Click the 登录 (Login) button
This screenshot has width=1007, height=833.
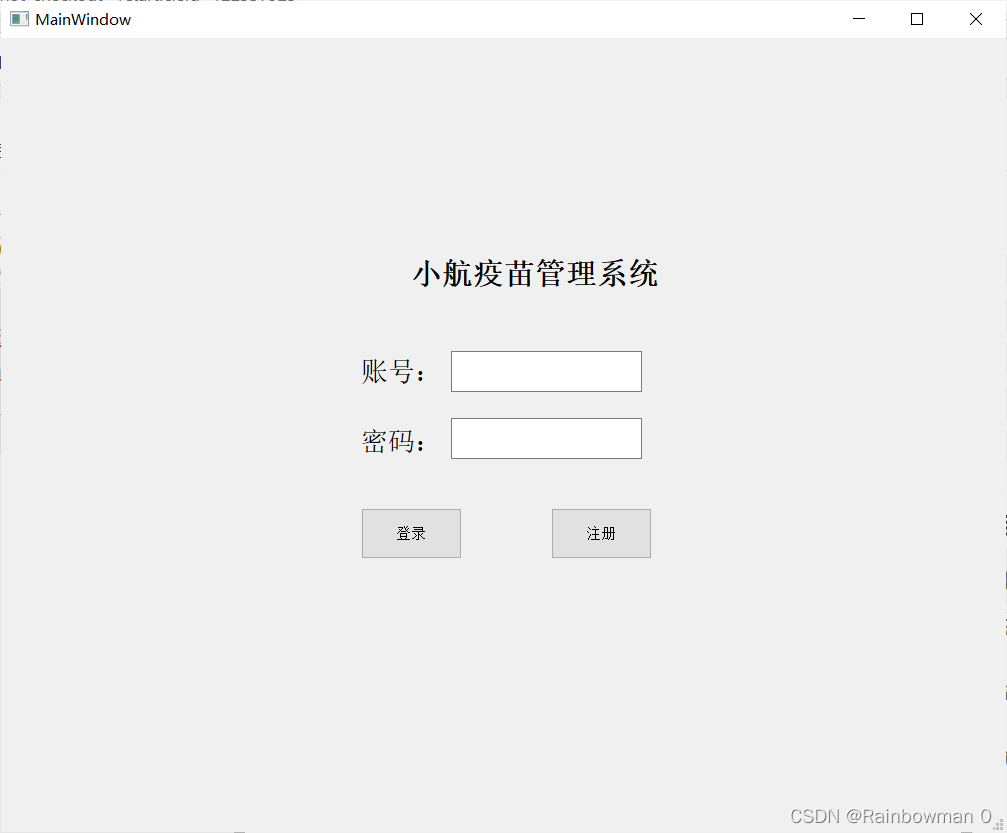tap(411, 533)
